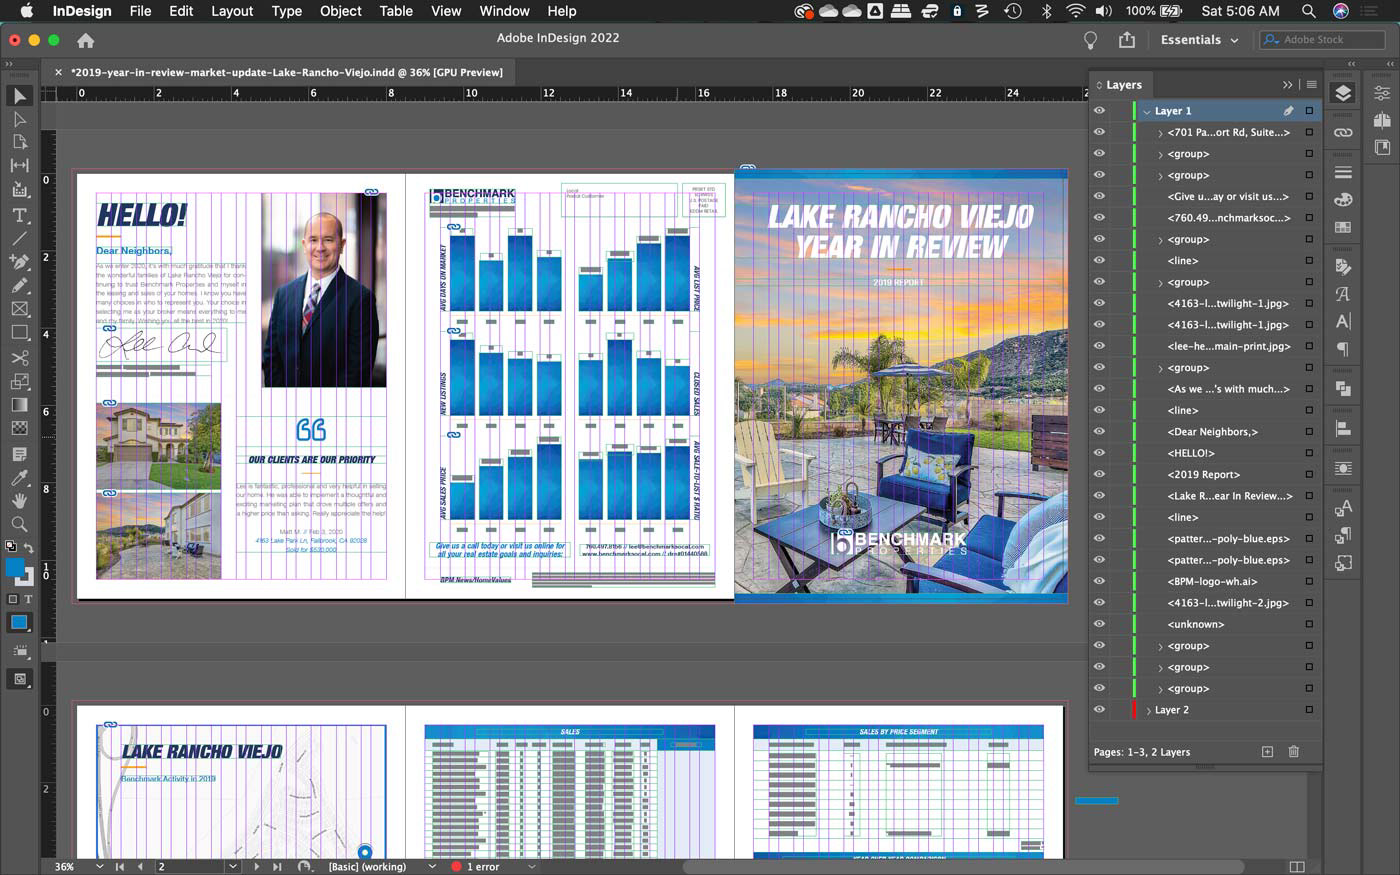The height and width of the screenshot is (875, 1400).
Task: Open the Table menu
Action: tap(396, 11)
